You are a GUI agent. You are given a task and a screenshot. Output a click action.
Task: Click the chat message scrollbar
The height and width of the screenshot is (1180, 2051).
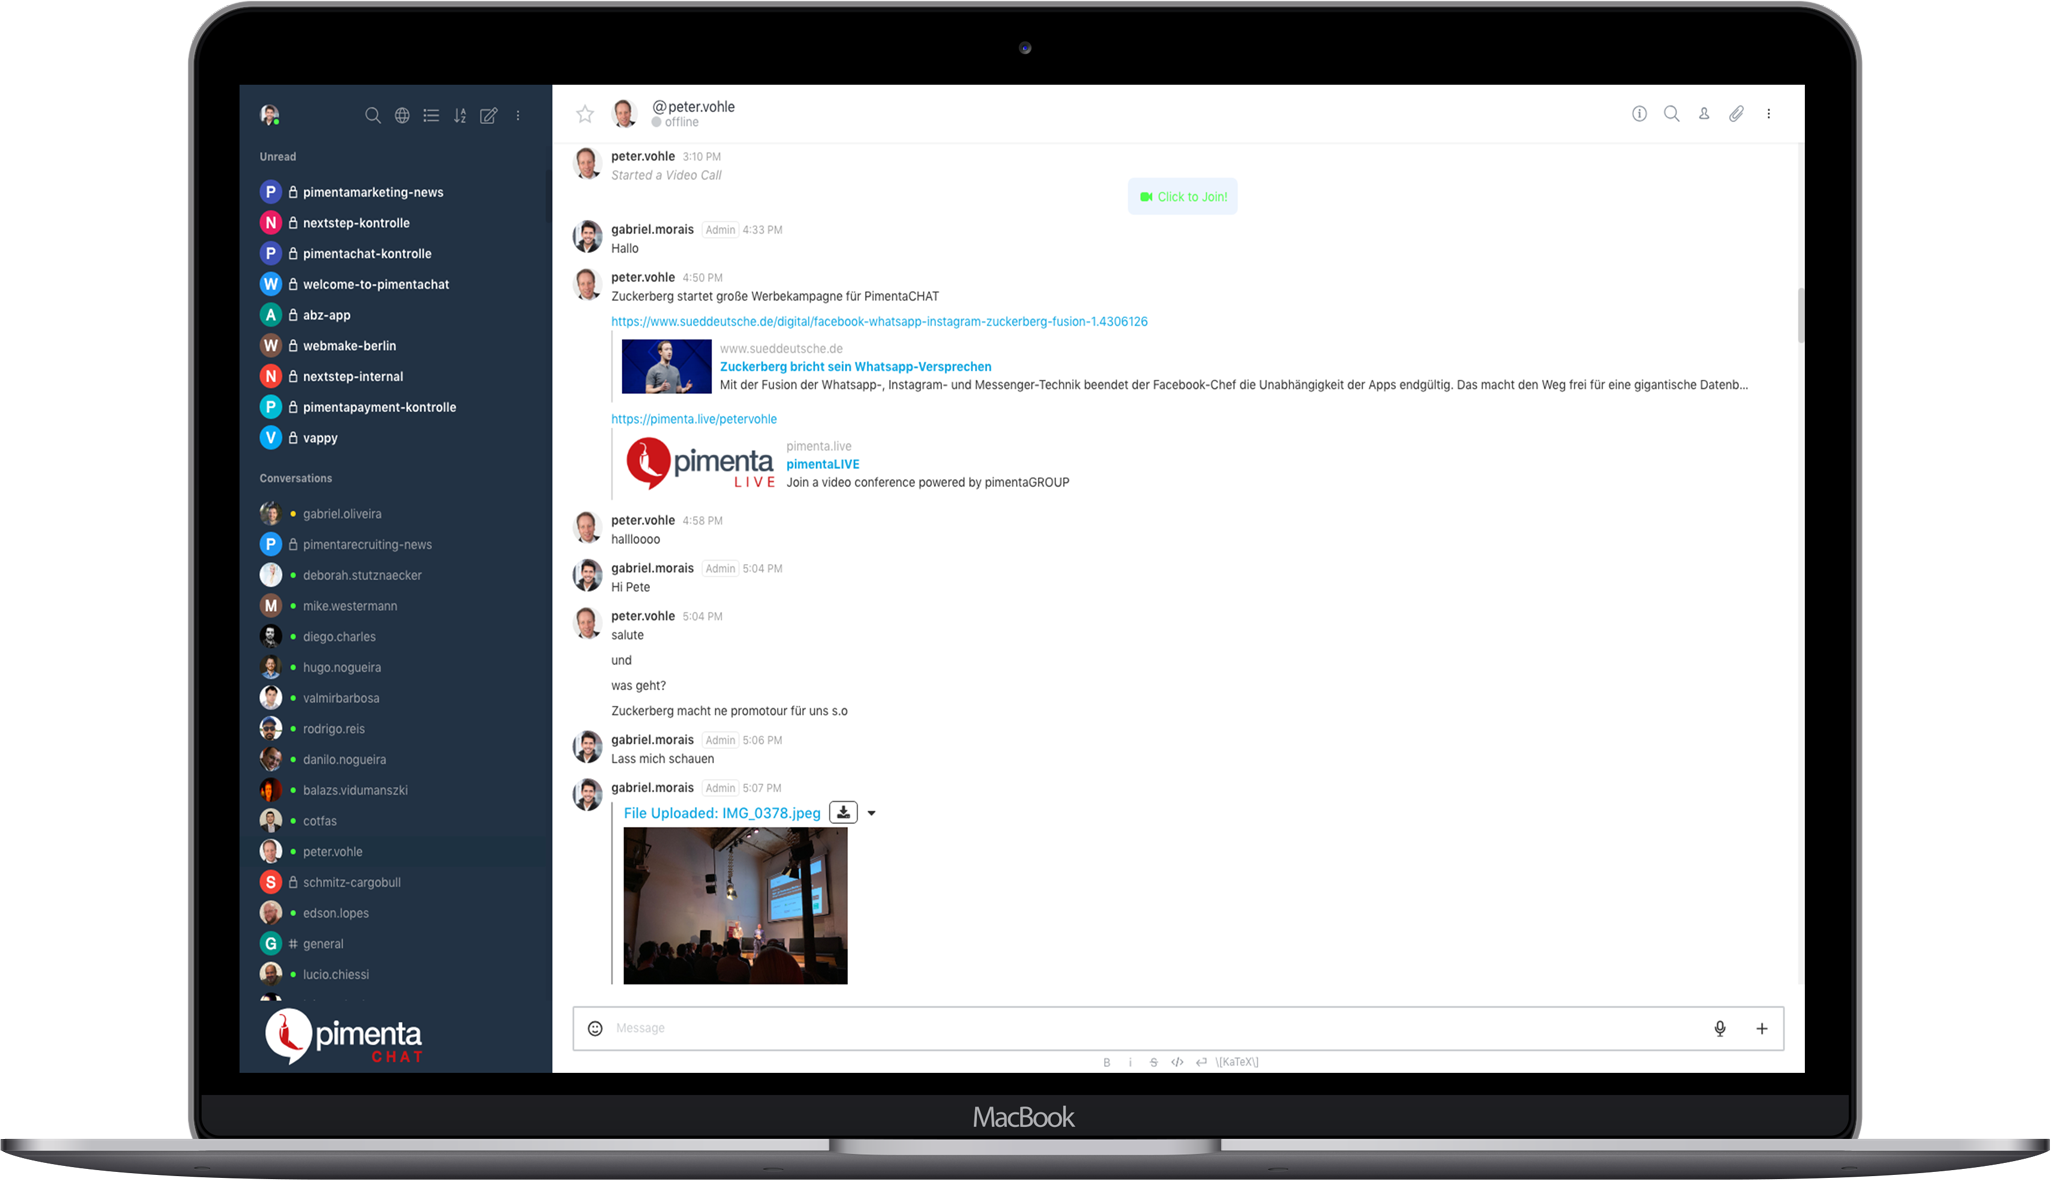[x=1800, y=315]
